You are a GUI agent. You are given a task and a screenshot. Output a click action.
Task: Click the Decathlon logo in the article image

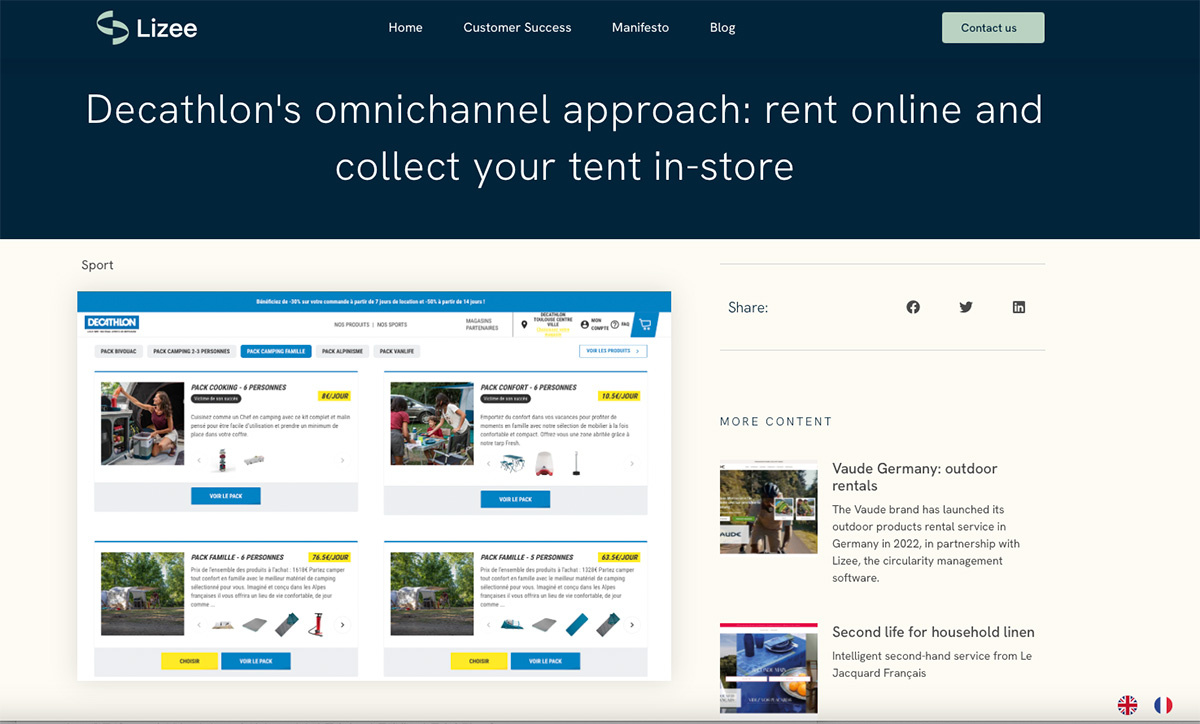point(112,323)
